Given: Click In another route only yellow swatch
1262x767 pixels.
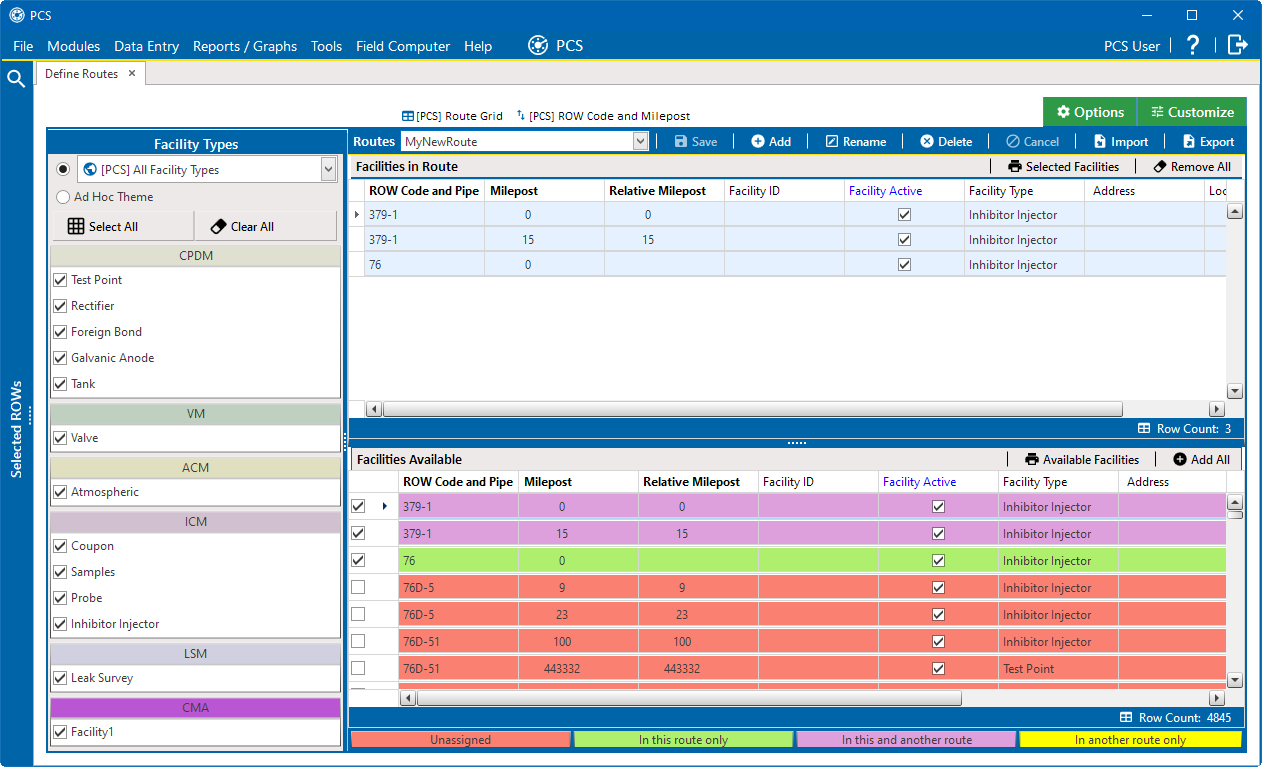Looking at the screenshot, I should [x=1130, y=740].
